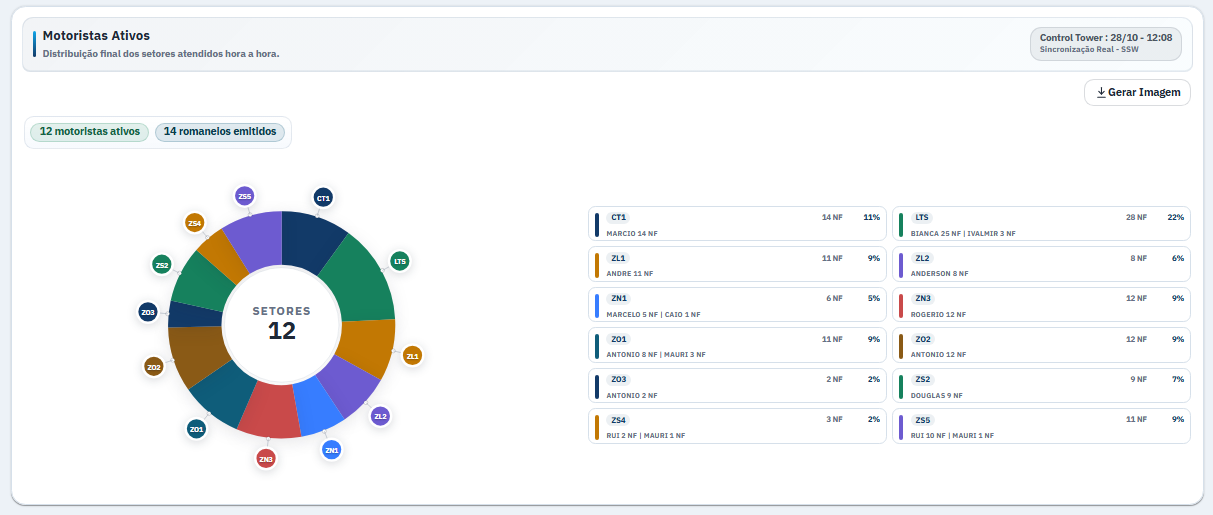Click 'ANTONIO 8 NF | MAURI 3 NF' text

tap(656, 354)
